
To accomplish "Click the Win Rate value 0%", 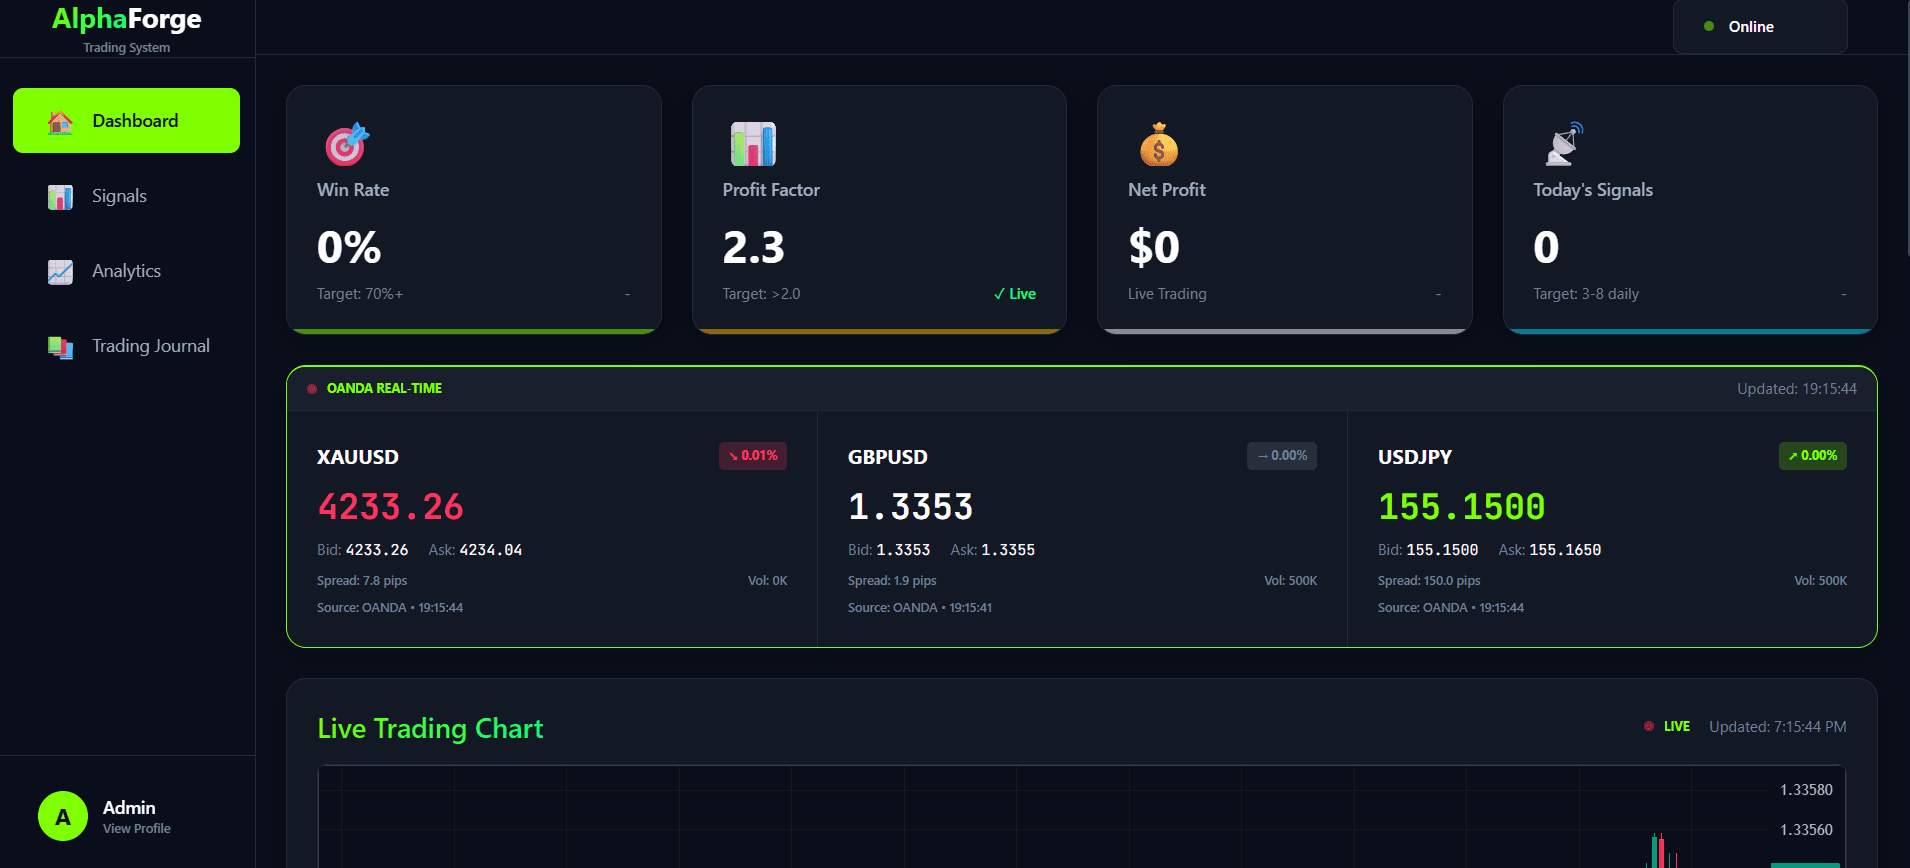I will tap(349, 247).
